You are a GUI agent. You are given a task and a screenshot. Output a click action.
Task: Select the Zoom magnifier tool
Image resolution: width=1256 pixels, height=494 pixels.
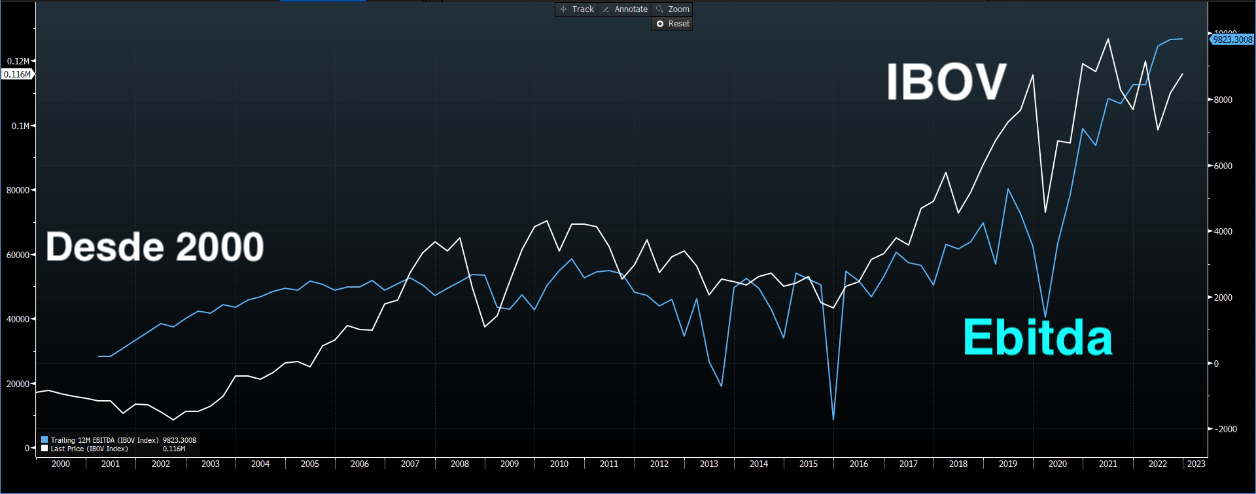pyautogui.click(x=672, y=9)
